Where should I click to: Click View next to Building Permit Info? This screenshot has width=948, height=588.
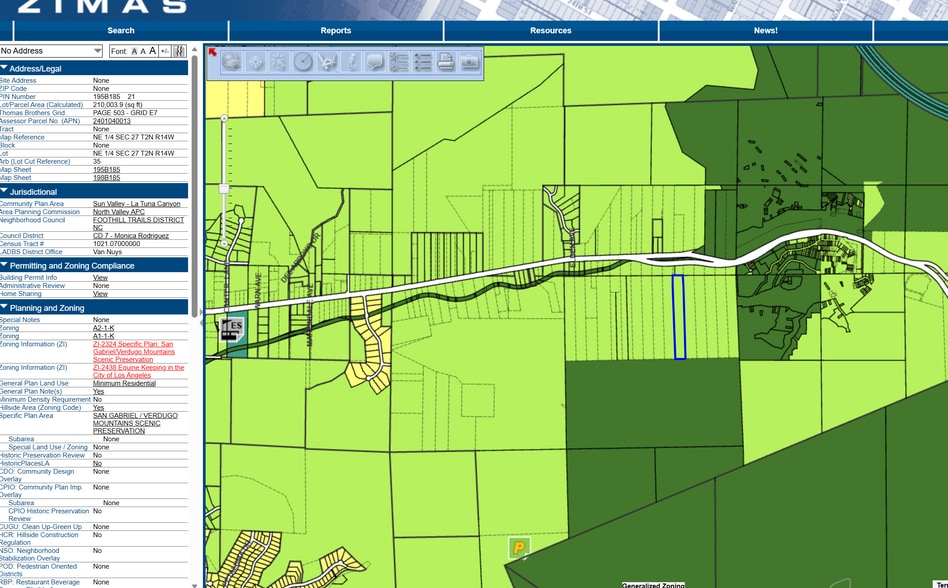click(98, 277)
